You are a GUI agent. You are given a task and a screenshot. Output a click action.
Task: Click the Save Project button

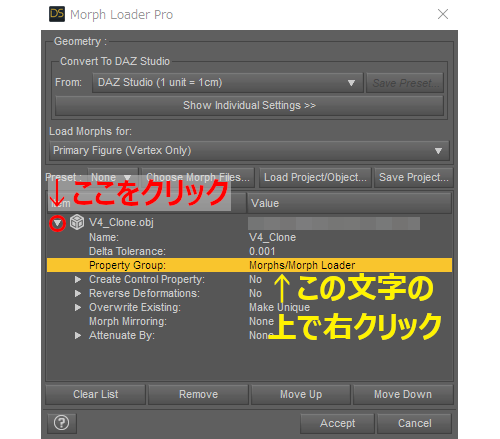pos(414,177)
